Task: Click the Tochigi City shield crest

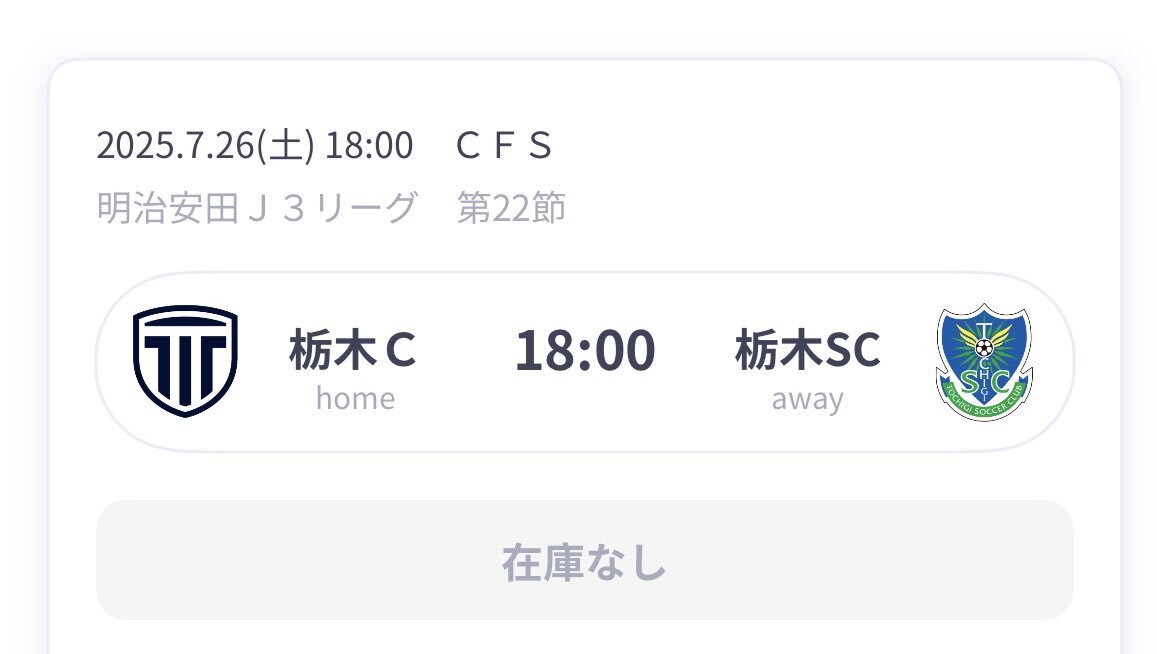Action: (x=185, y=361)
